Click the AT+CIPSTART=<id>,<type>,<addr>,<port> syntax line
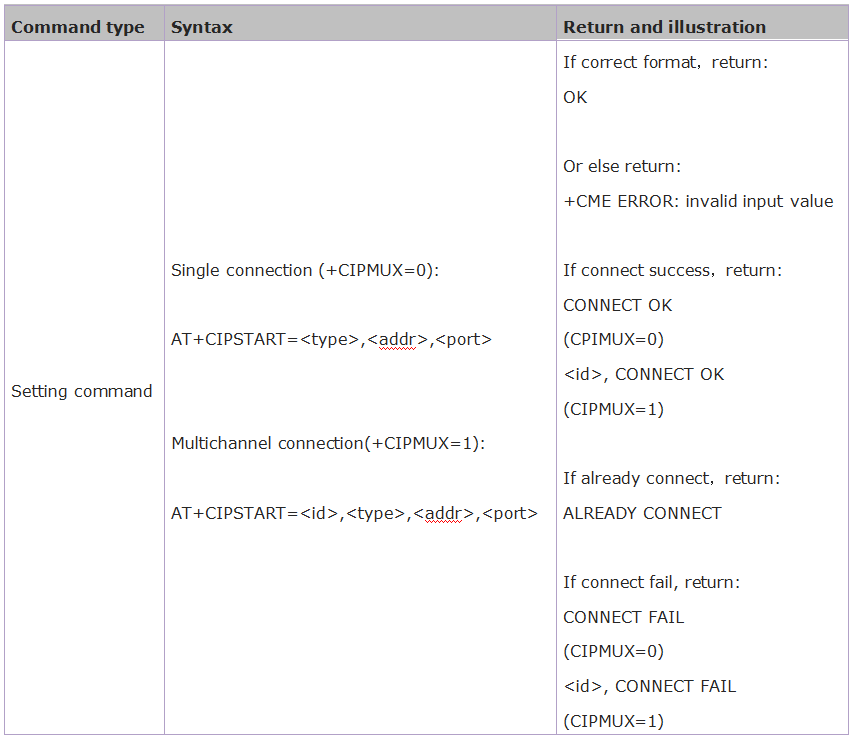Viewport: 853px width, 740px height. 354,513
